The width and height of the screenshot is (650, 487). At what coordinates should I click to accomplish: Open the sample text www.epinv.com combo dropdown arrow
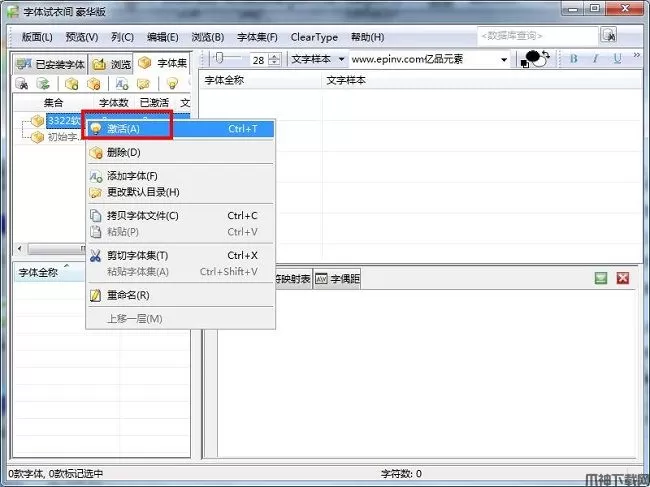(x=504, y=60)
